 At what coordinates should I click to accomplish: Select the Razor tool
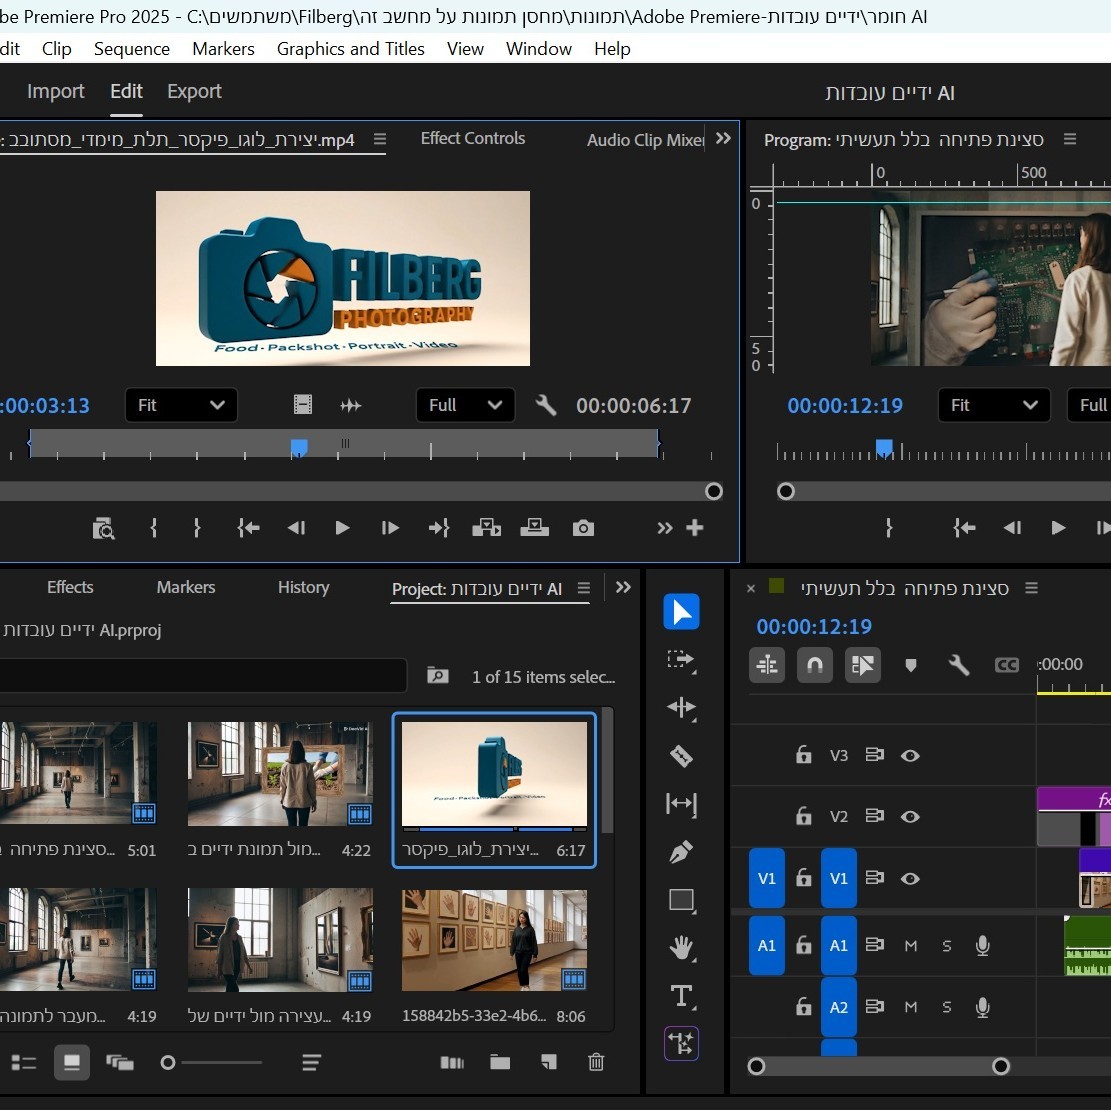(681, 756)
